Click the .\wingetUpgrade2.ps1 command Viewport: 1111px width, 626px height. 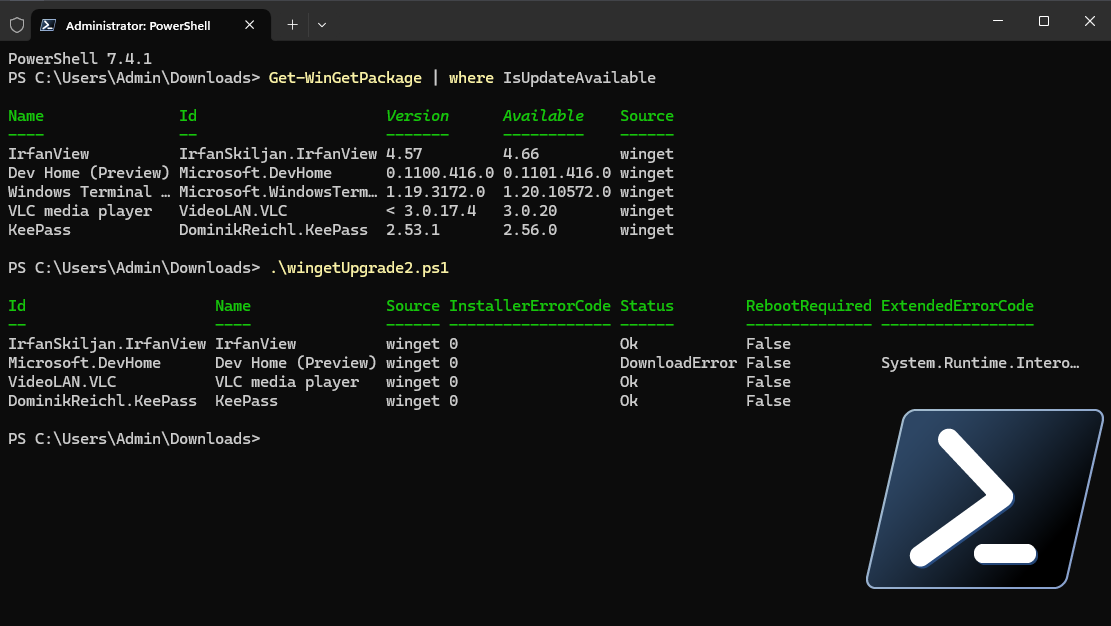359,268
